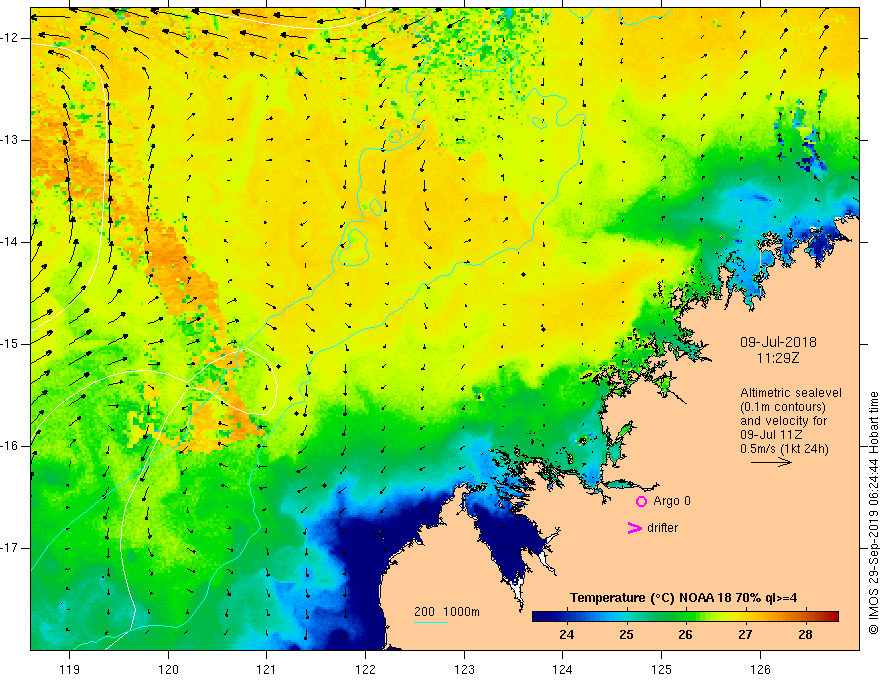Click the 0.5m/s velocity scale arrow
The image size is (880, 680).
[771, 462]
